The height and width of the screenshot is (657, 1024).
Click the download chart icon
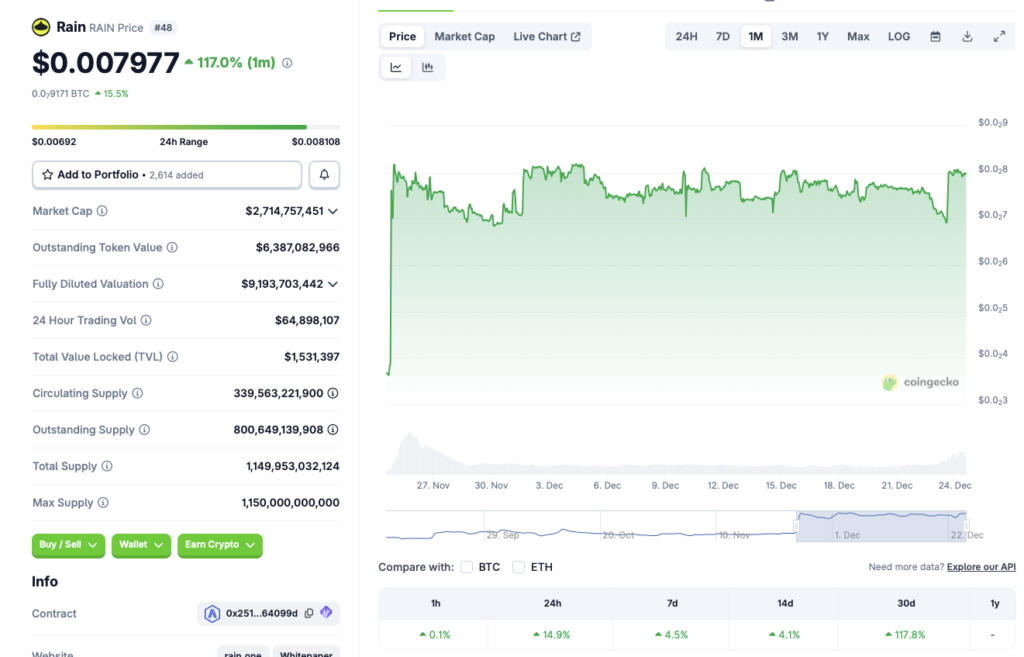click(967, 36)
